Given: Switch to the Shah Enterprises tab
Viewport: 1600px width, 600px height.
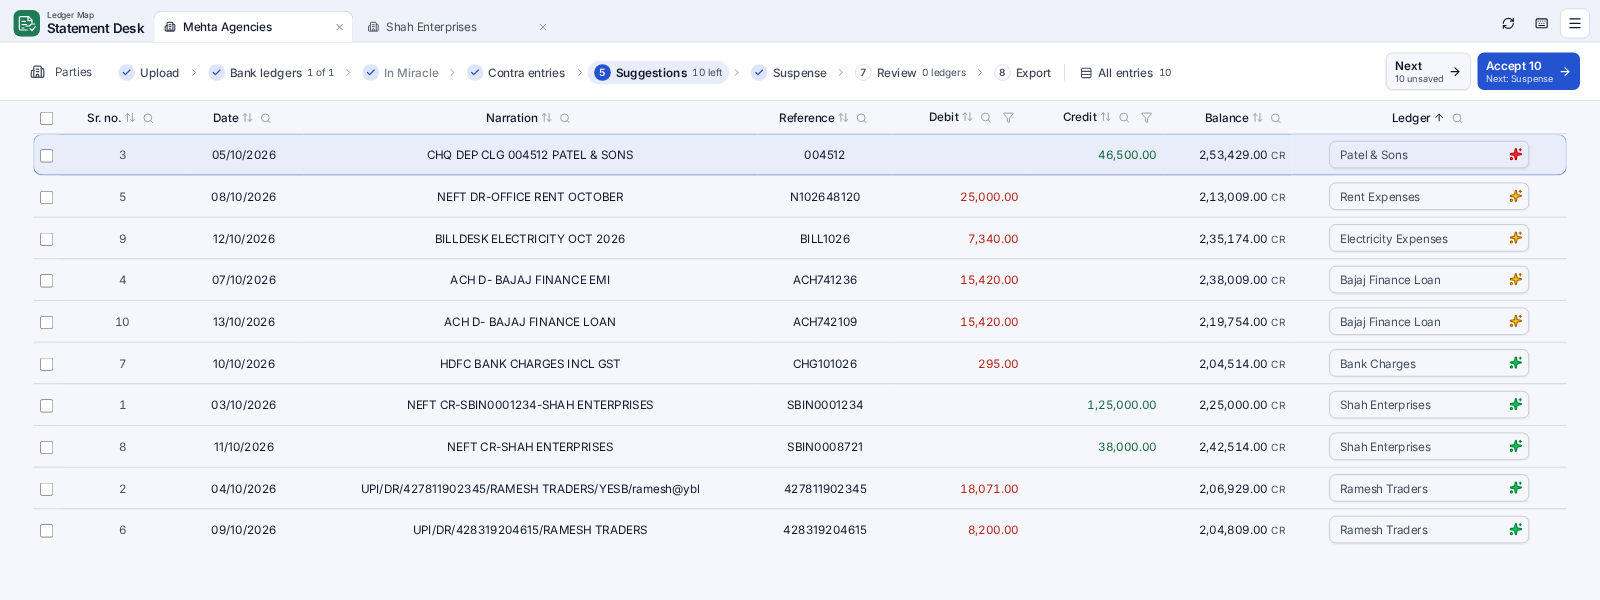Looking at the screenshot, I should tap(456, 27).
